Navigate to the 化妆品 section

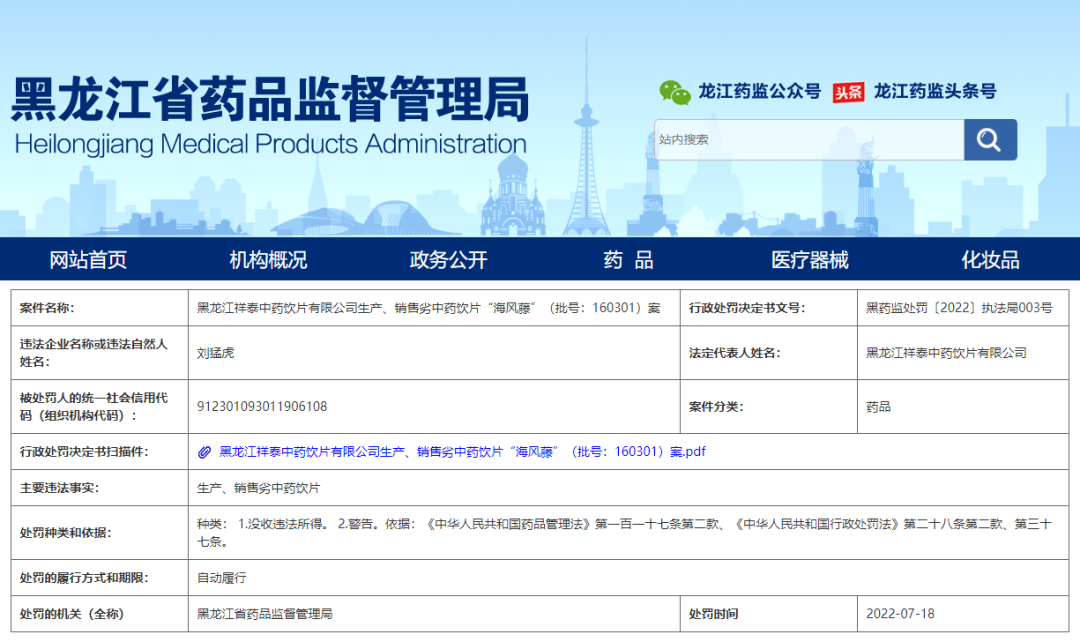pos(990,260)
